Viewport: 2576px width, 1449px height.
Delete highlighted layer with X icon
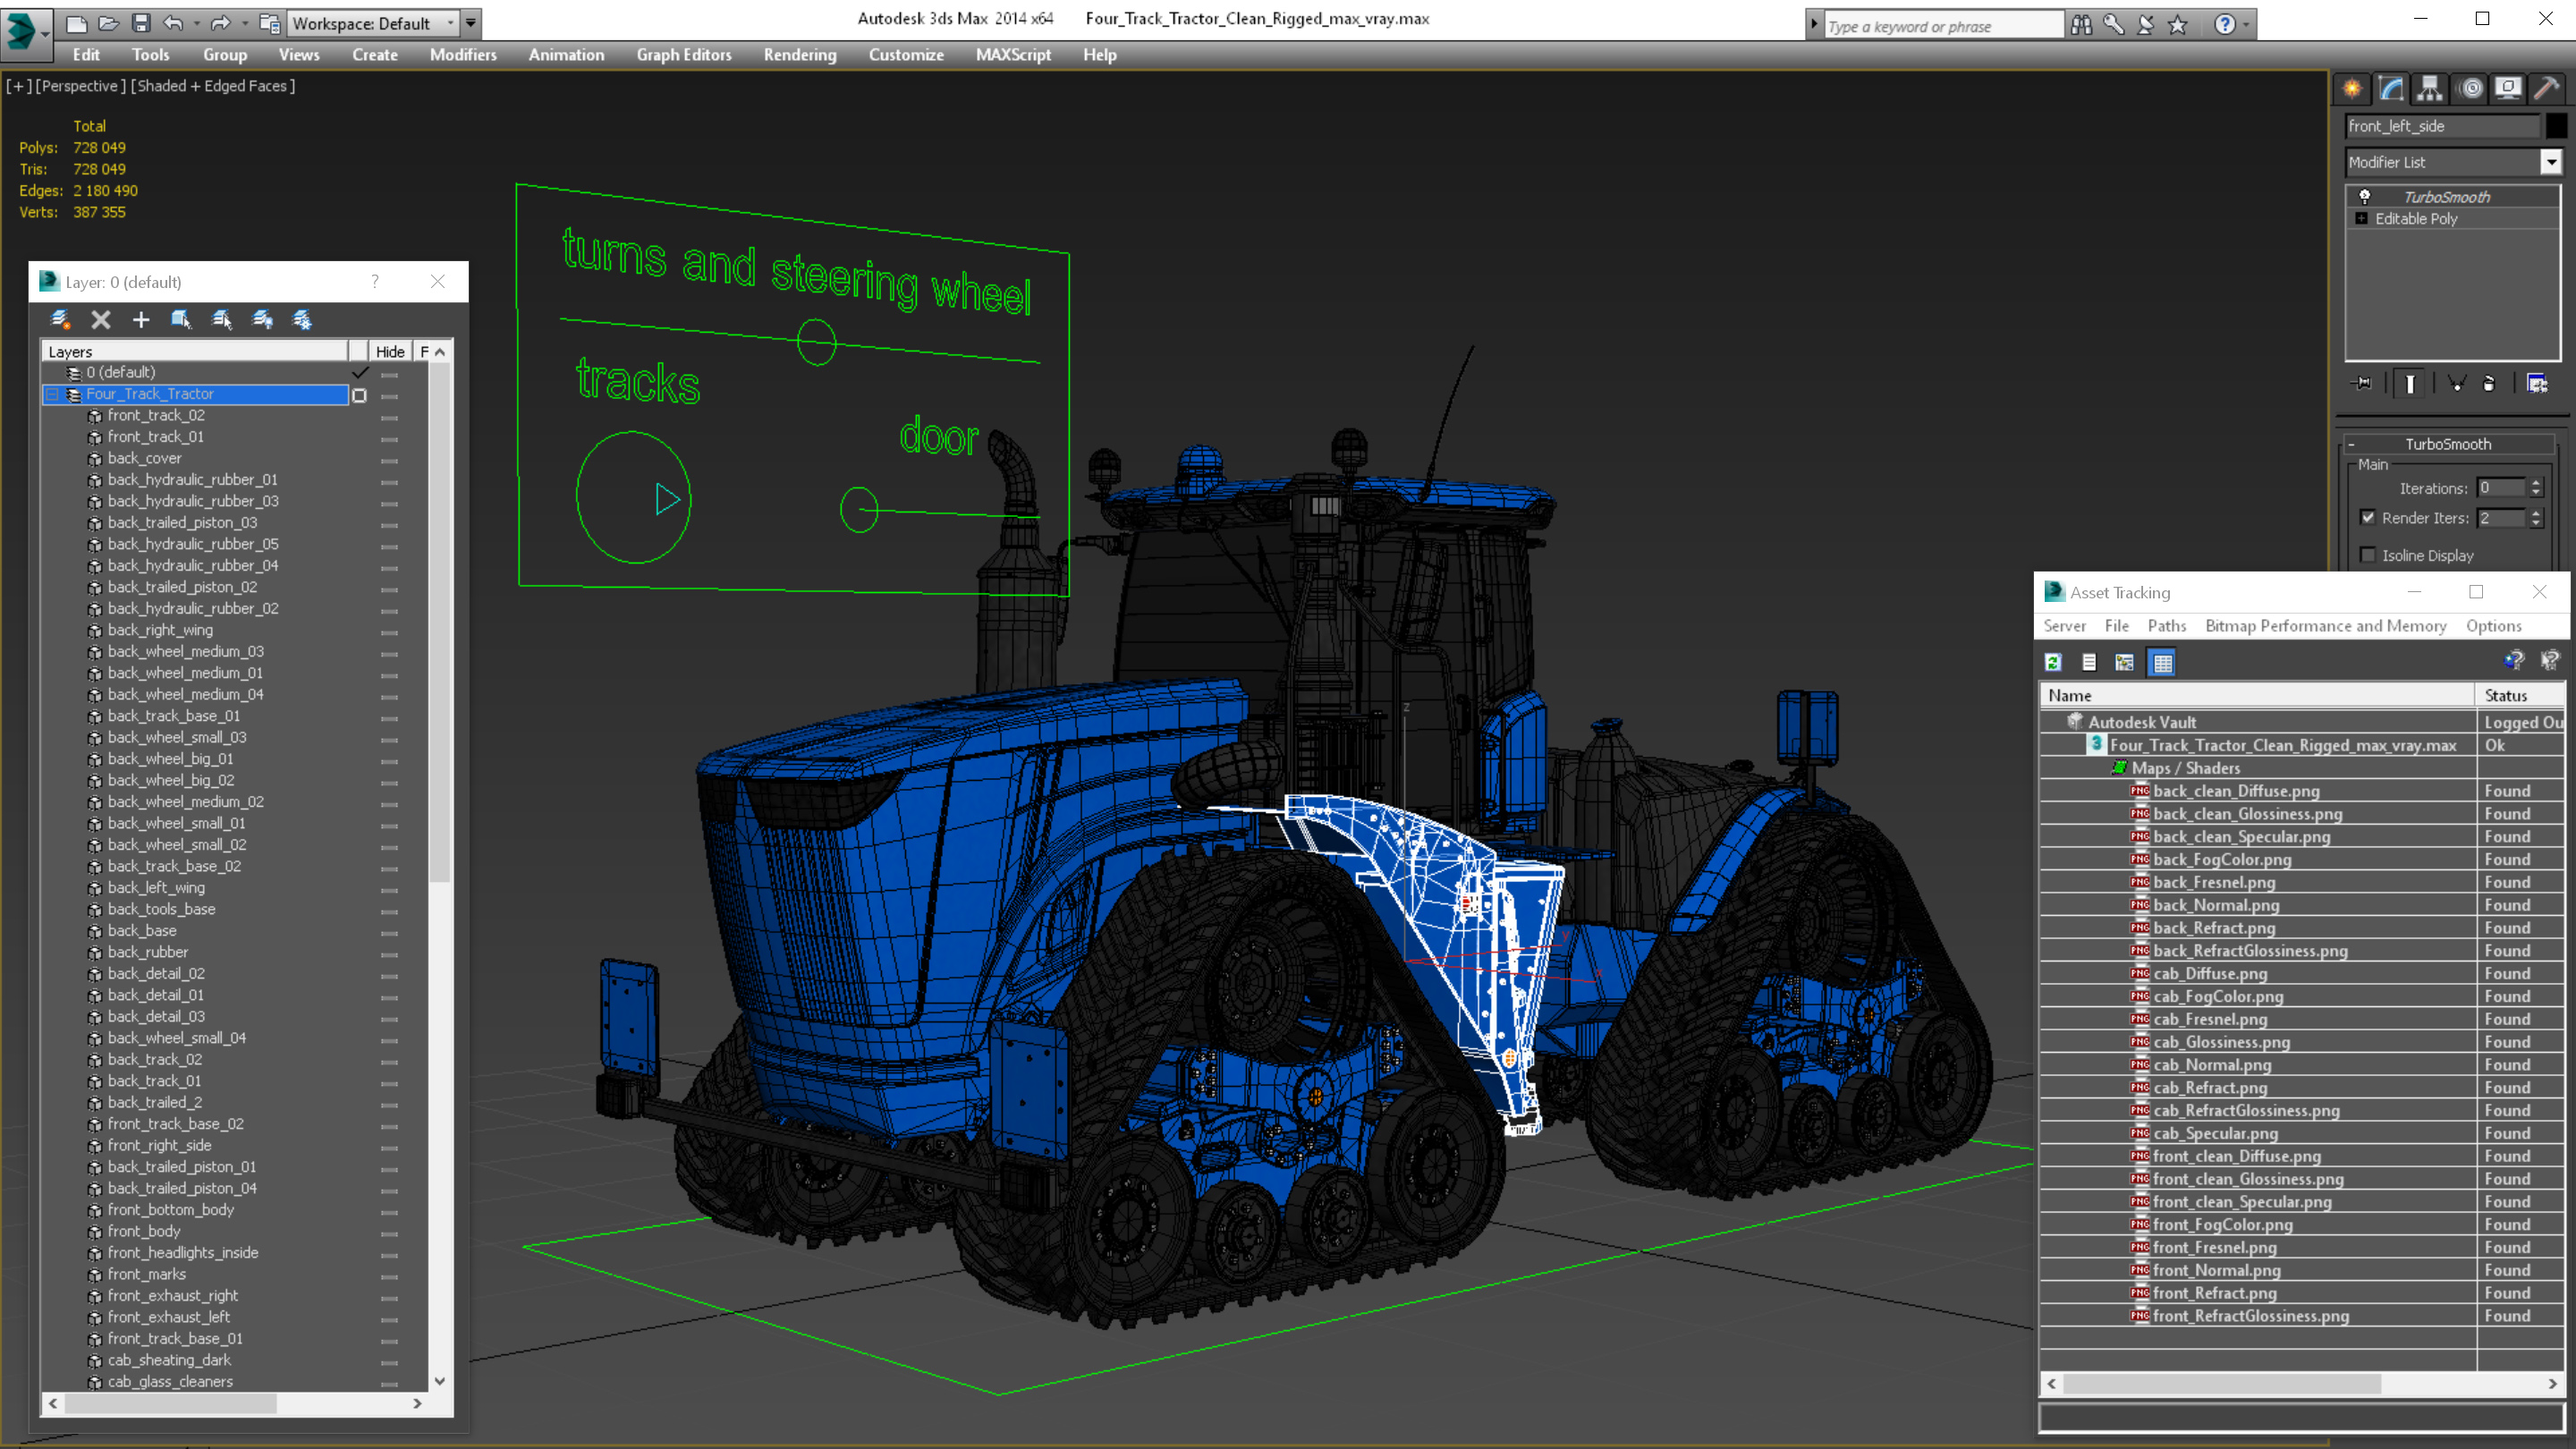(101, 319)
